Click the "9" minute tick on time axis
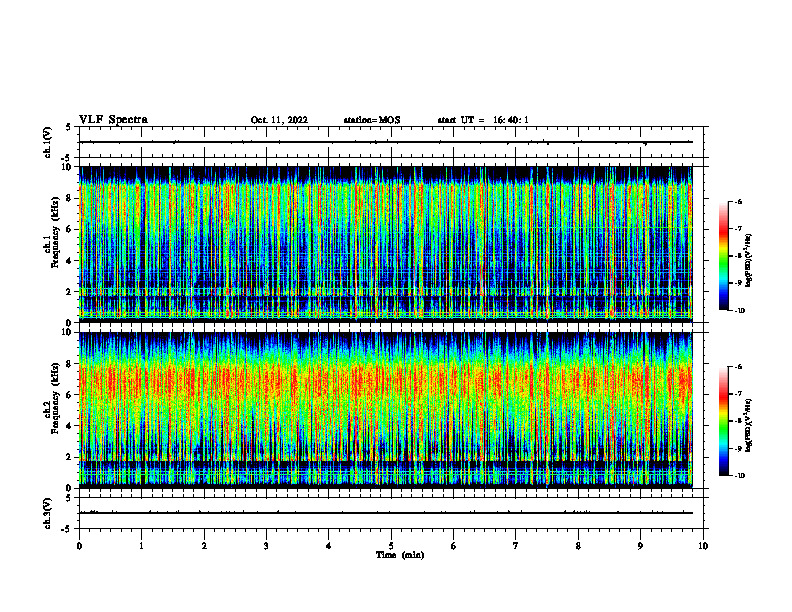This screenshot has height=612, width=792. pos(640,546)
